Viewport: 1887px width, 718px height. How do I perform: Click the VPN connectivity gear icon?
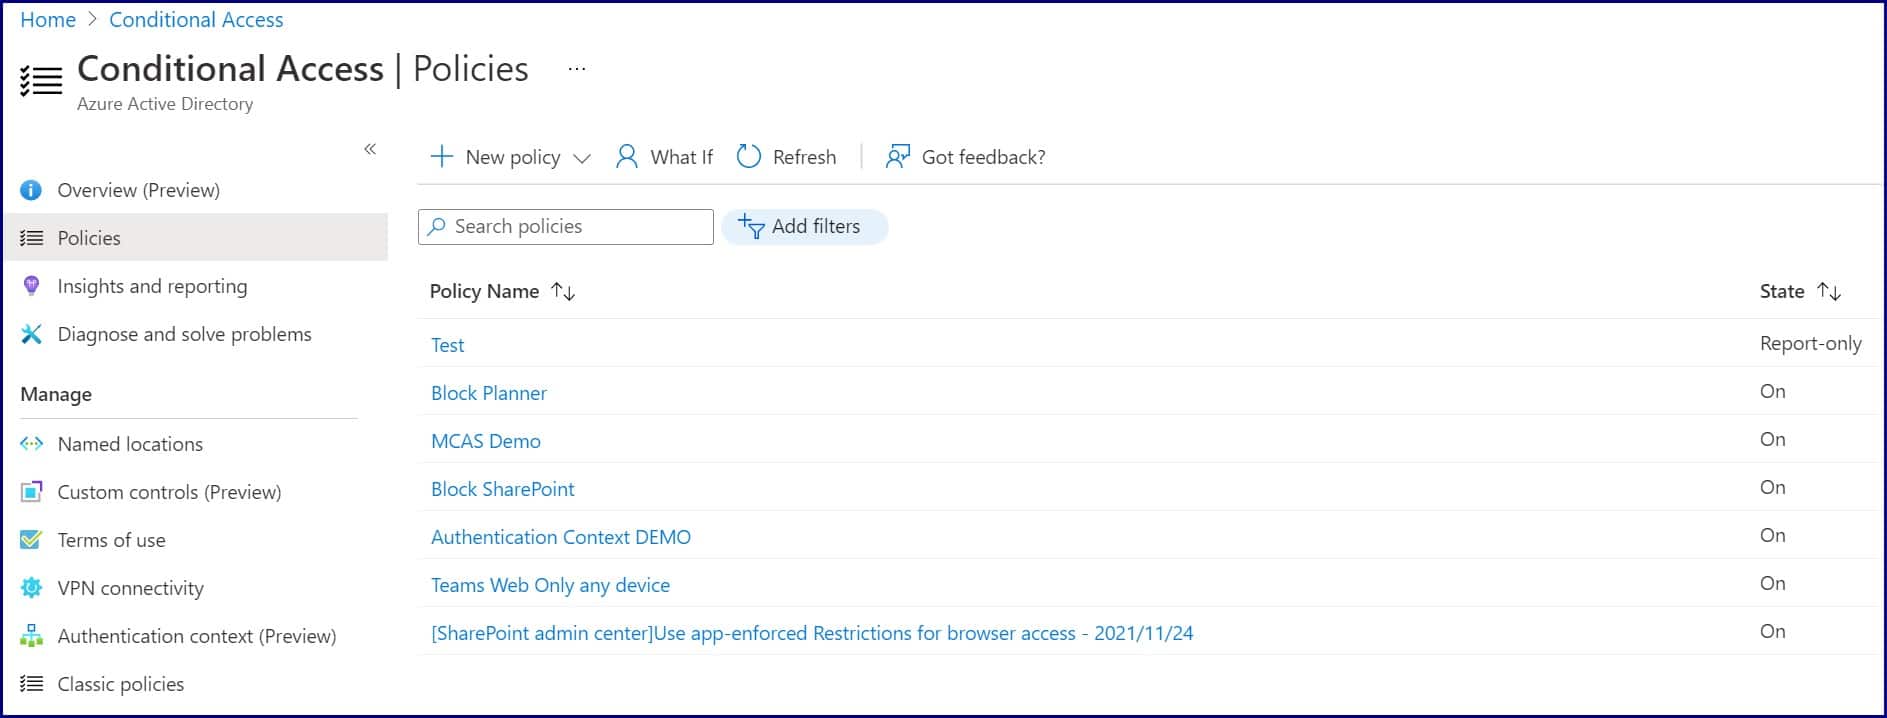32,588
